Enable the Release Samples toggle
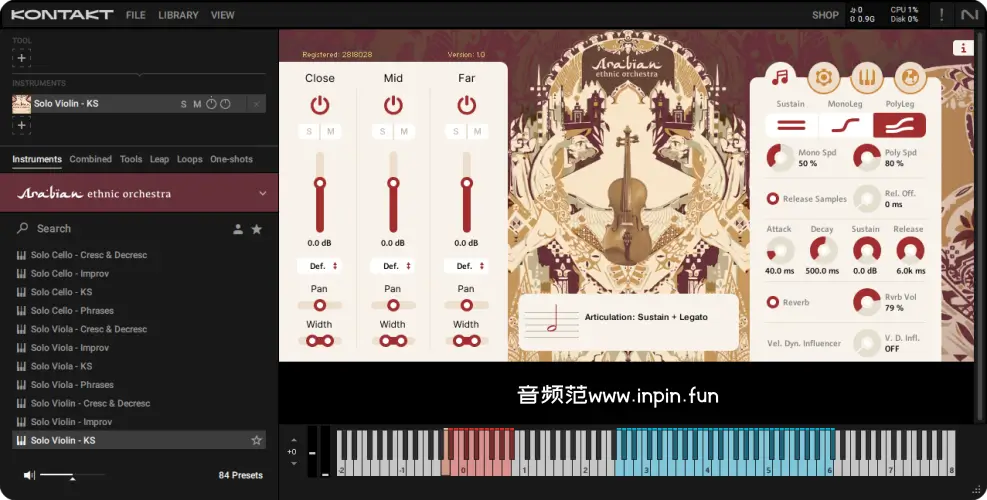This screenshot has height=500, width=987. click(x=772, y=199)
